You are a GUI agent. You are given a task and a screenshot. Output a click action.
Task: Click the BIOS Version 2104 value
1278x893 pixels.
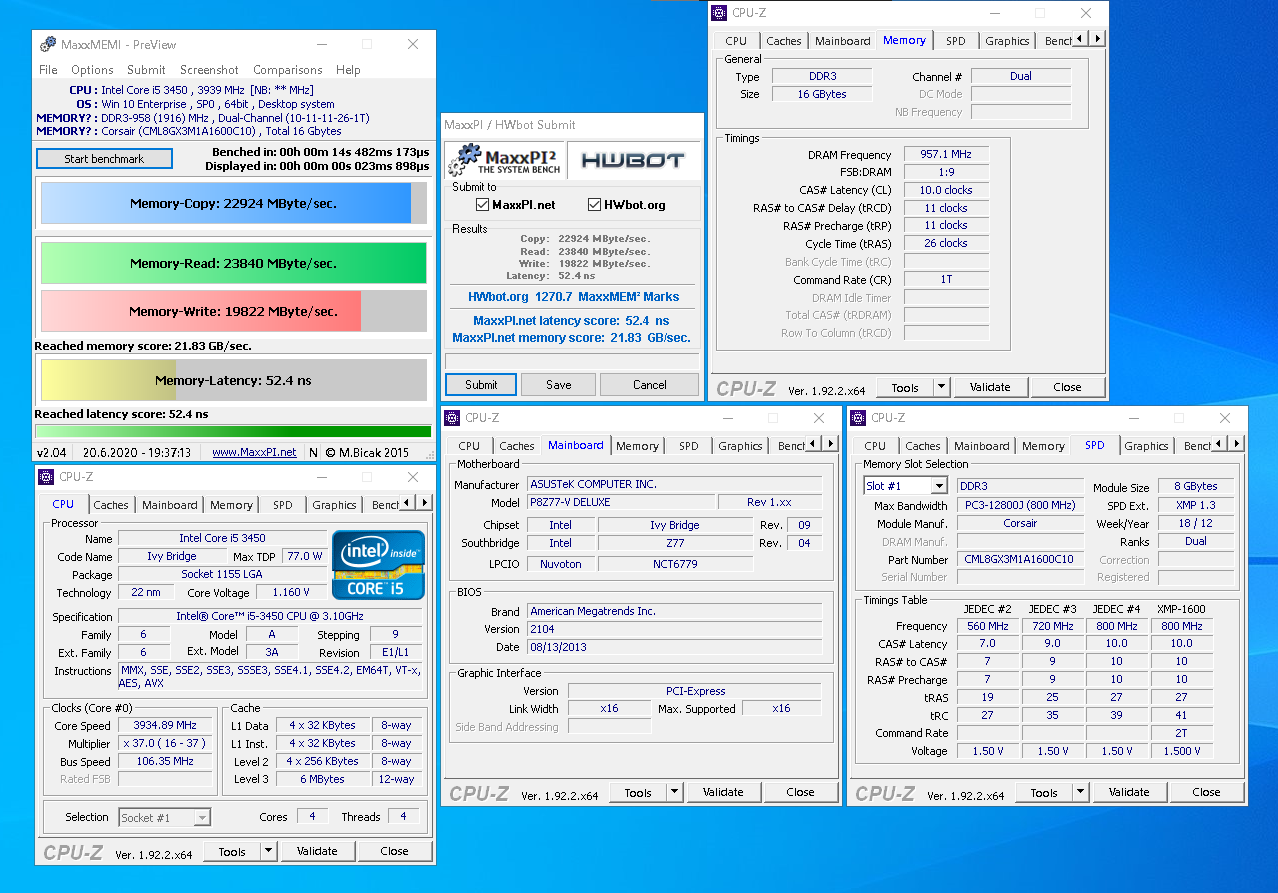click(x=674, y=629)
